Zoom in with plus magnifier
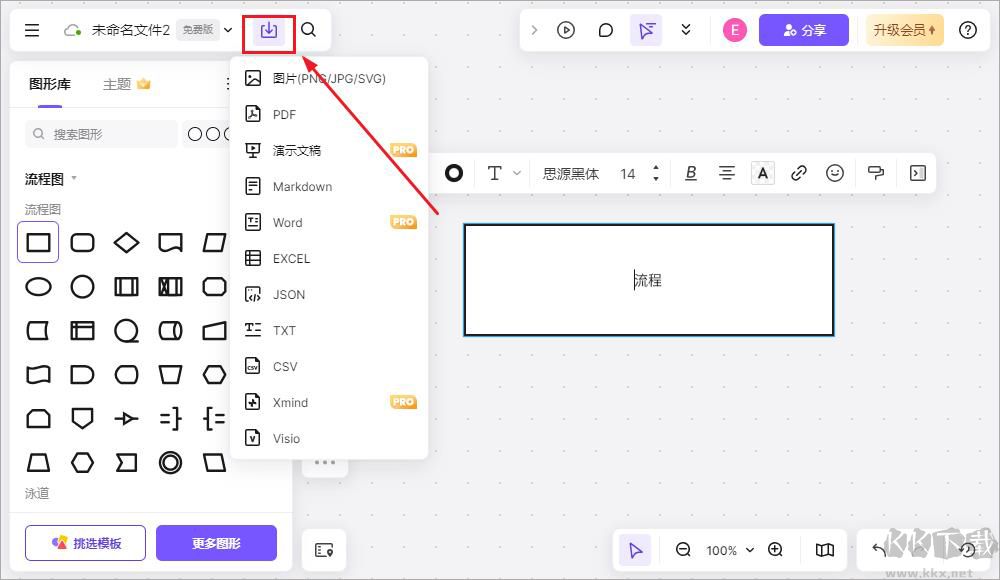The width and height of the screenshot is (1000, 580). (776, 549)
